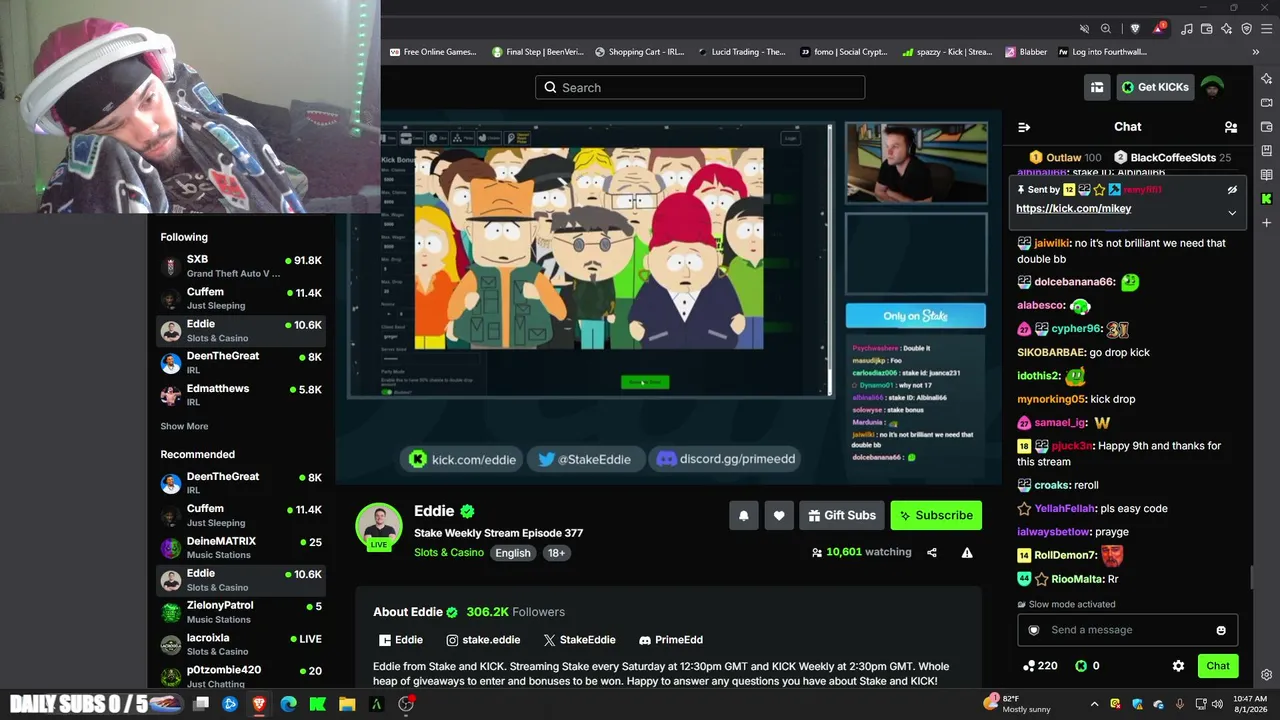Hide the pinned message in chat

[1232, 190]
